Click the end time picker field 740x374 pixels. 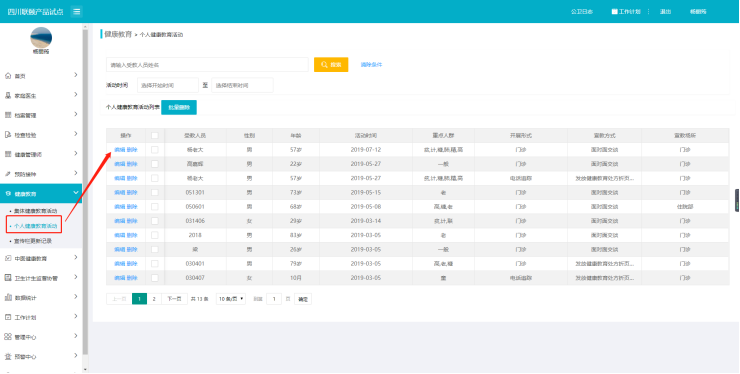243,85
